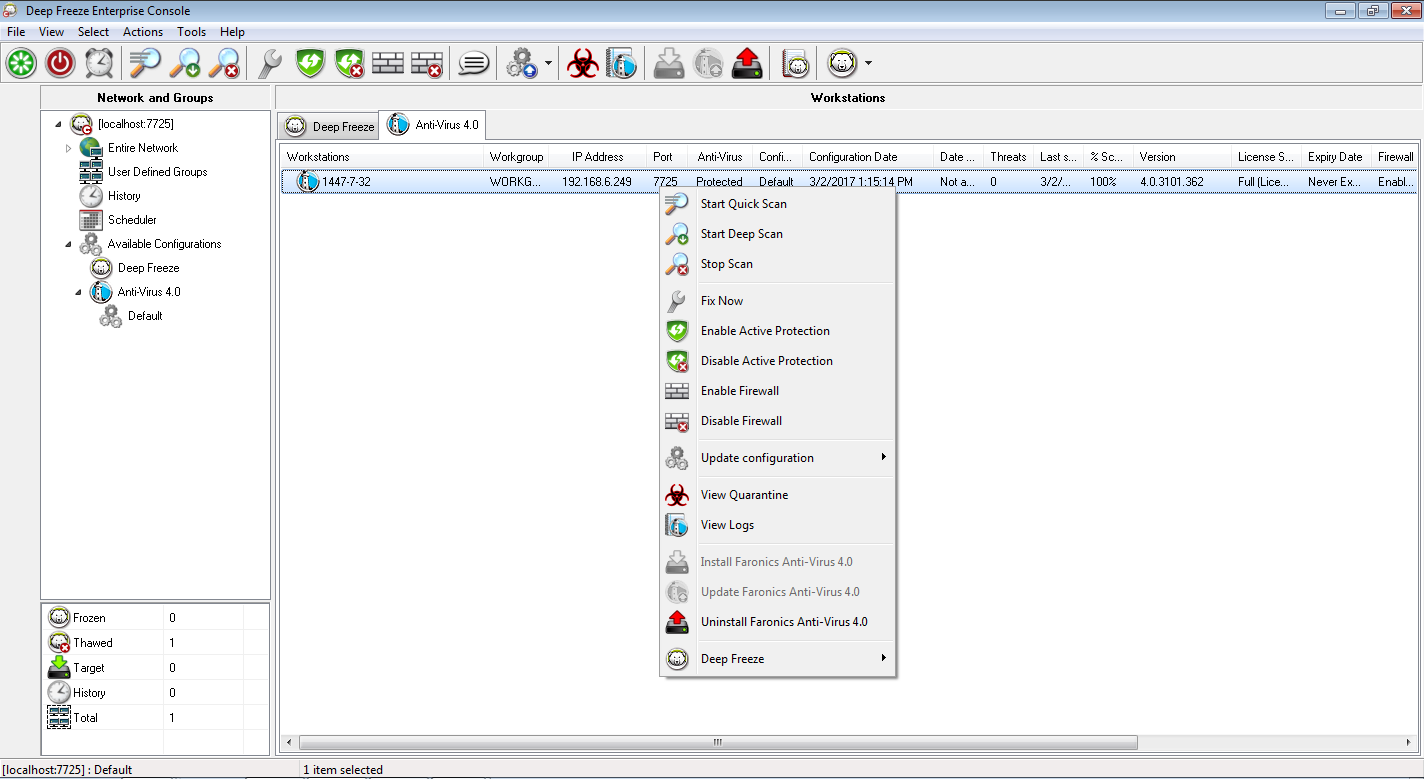1424x779 pixels.
Task: Sort by the Threats column header
Action: [1008, 157]
